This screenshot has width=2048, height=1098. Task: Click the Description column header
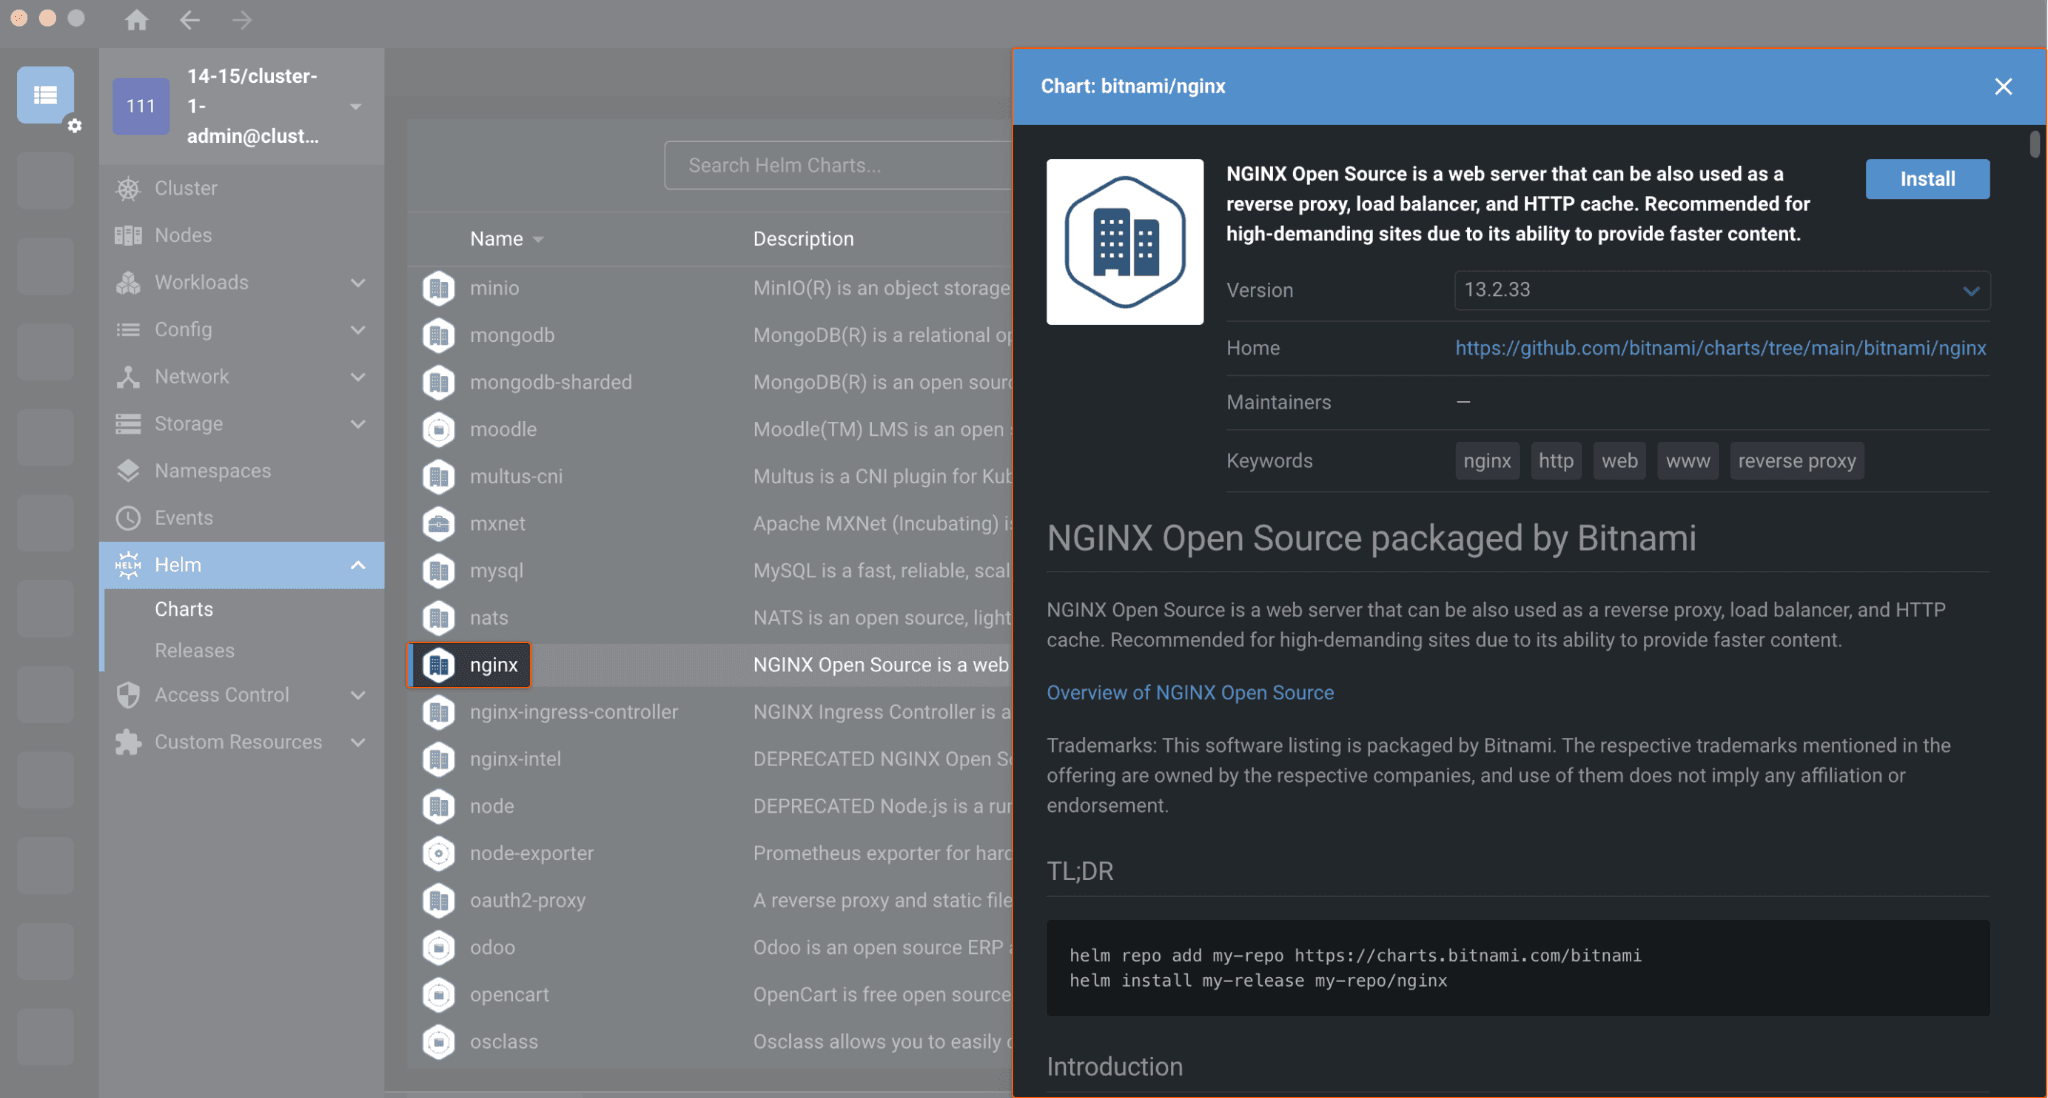point(803,239)
